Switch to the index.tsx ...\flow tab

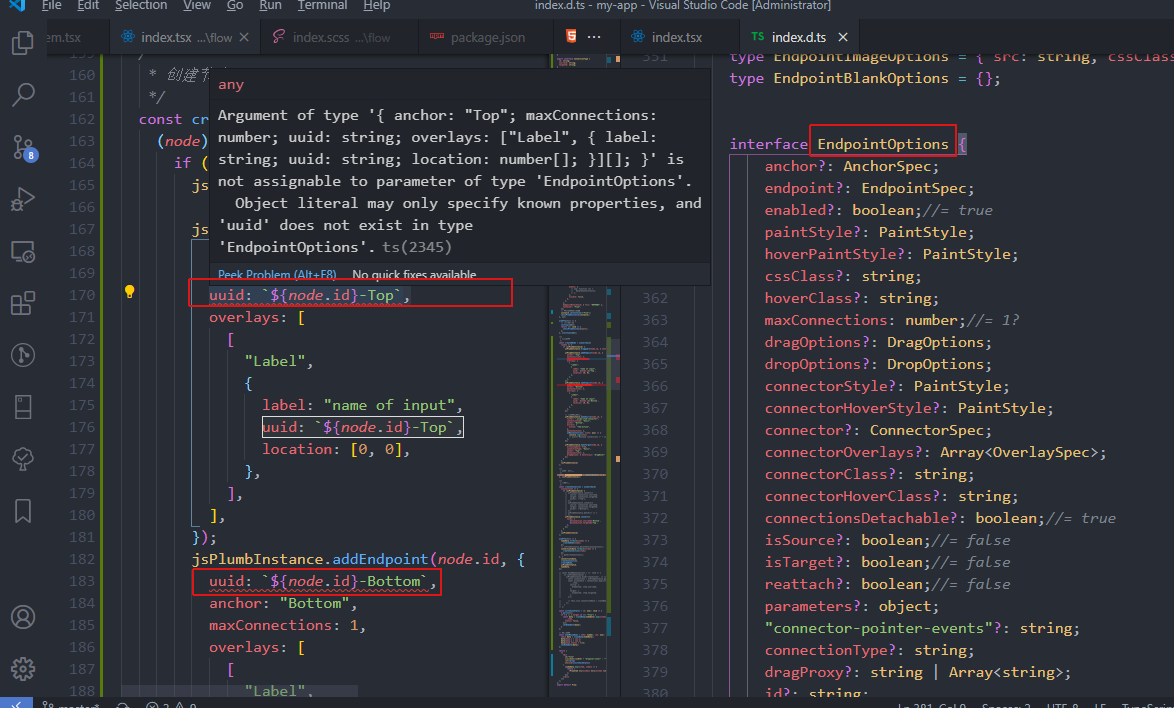[x=185, y=37]
